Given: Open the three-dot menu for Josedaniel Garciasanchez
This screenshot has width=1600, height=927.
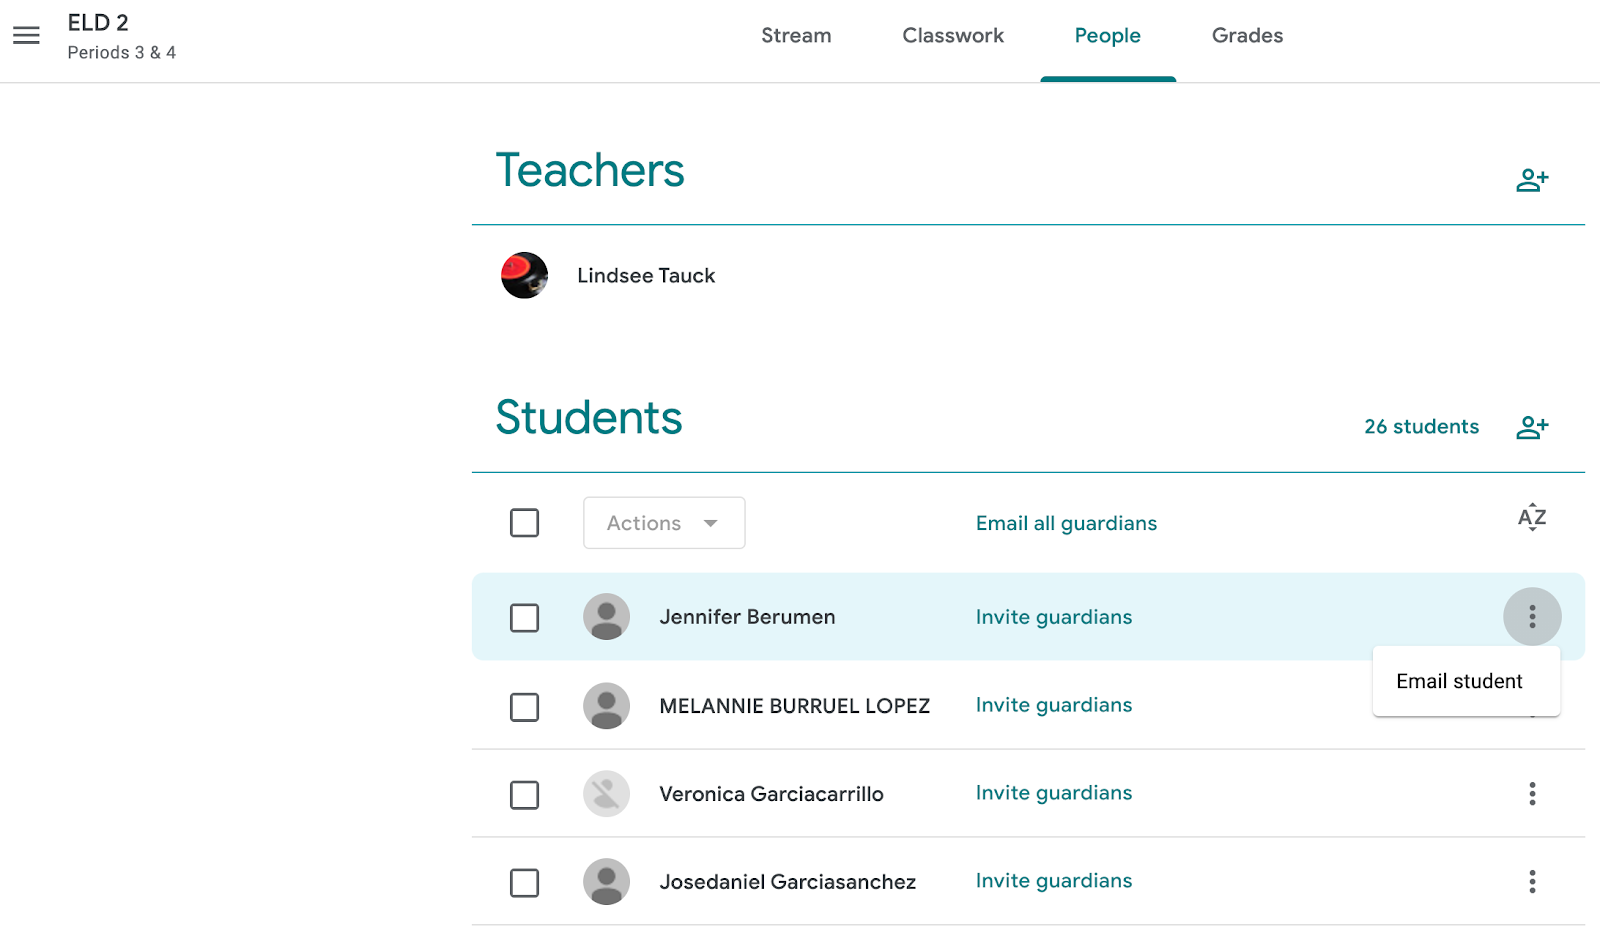Looking at the screenshot, I should tap(1532, 881).
